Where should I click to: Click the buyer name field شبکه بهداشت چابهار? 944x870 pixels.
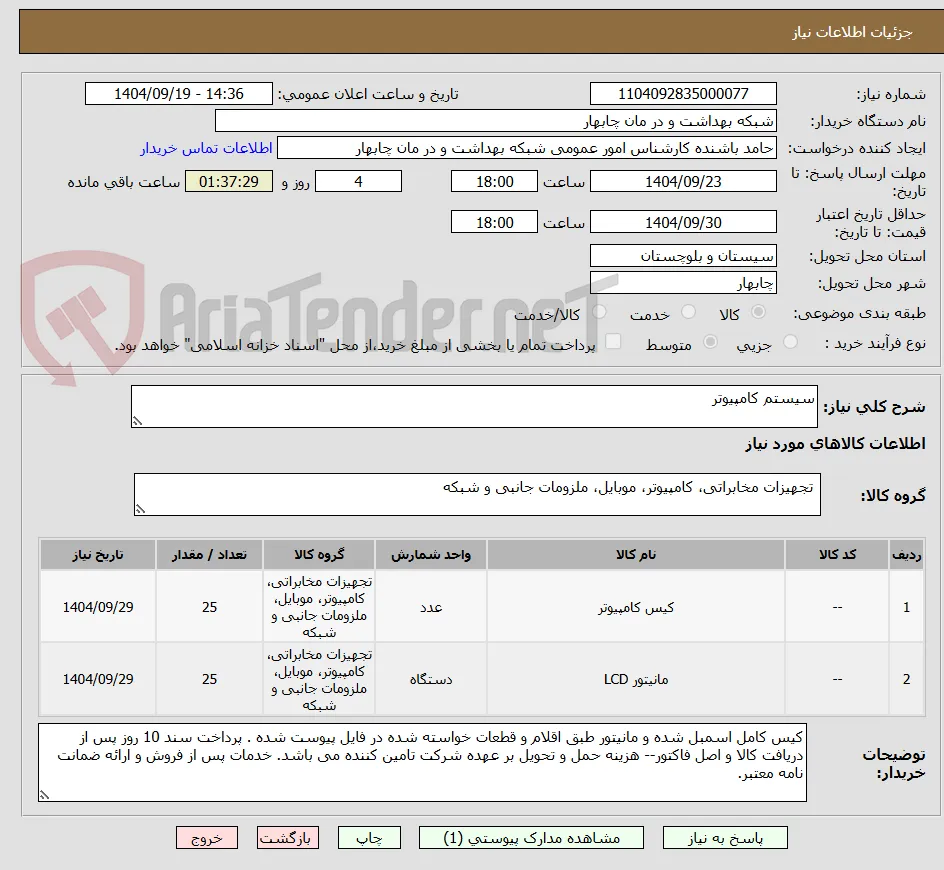[495, 121]
